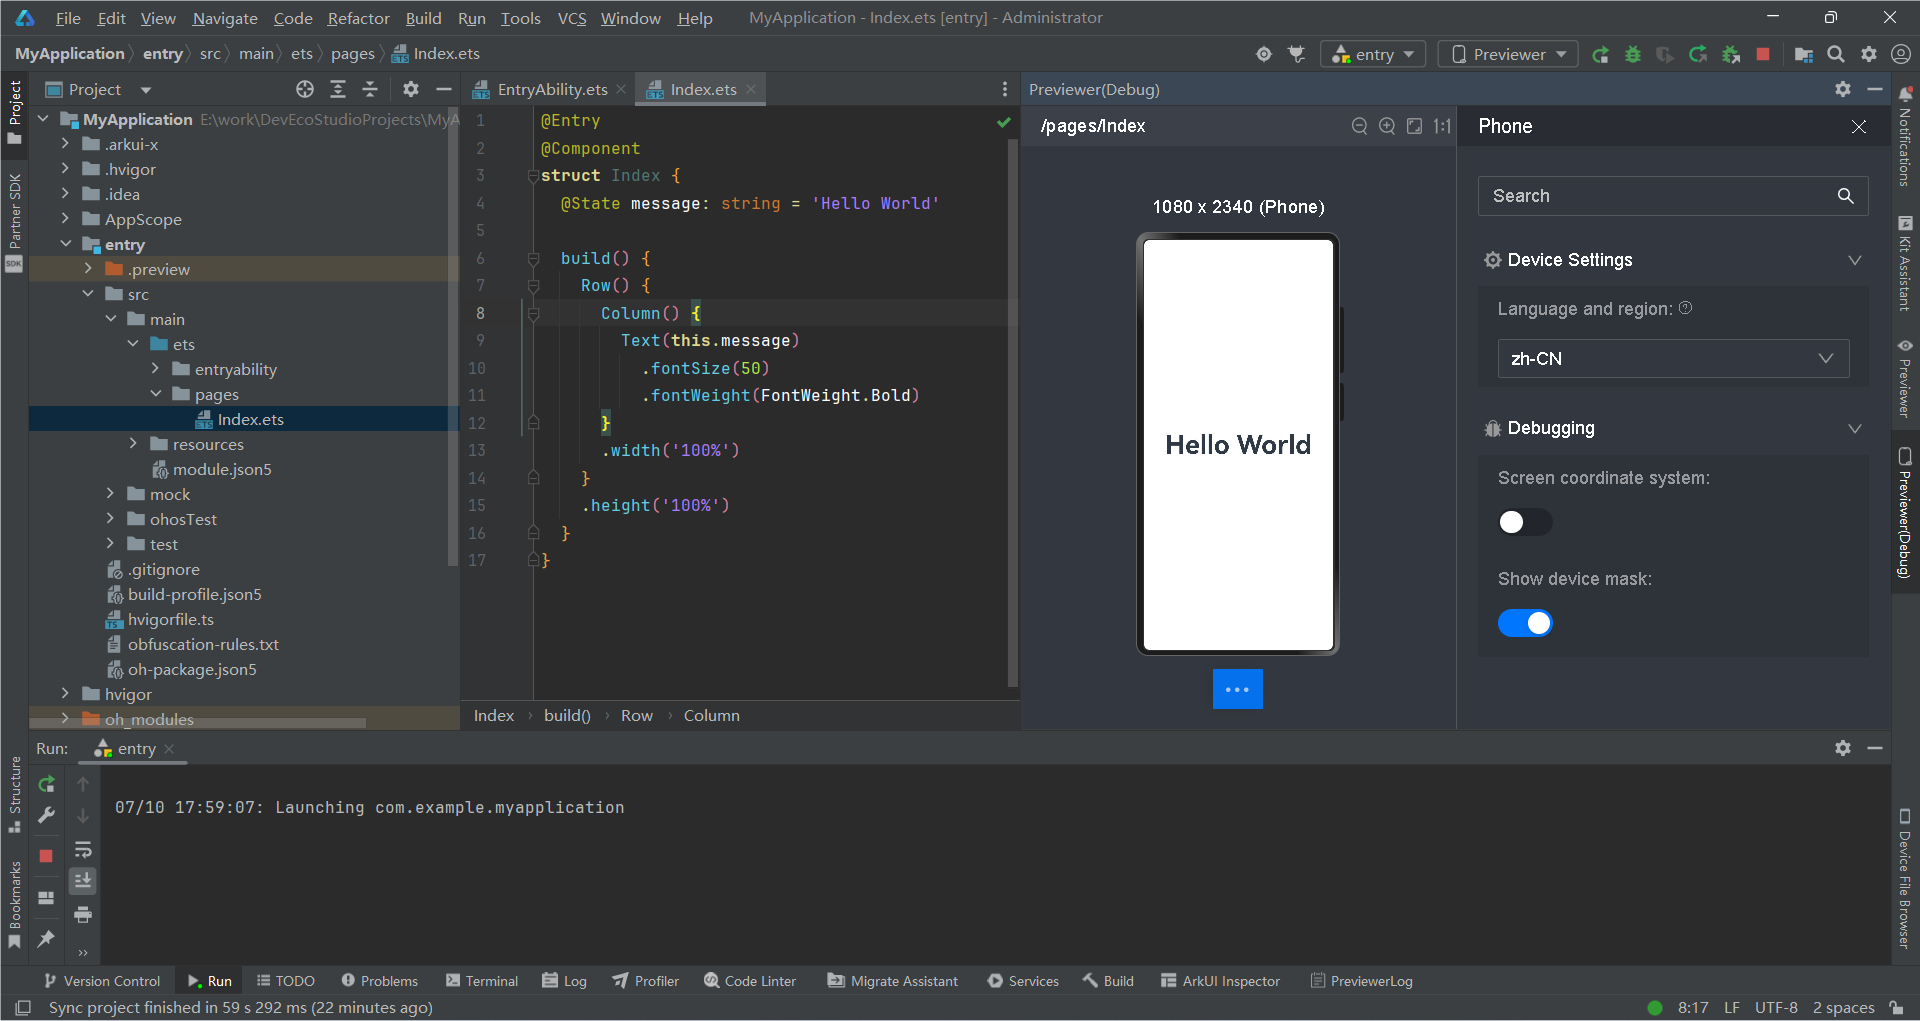
Task: Disable the Show device mask switch
Action: click(1524, 623)
